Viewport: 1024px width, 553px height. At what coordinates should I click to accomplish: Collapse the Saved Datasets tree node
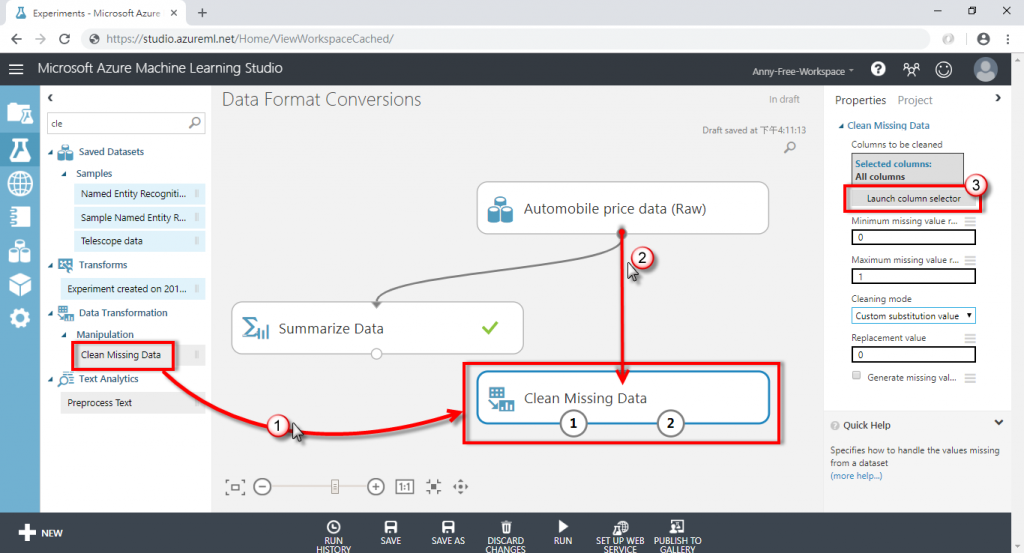(x=51, y=151)
